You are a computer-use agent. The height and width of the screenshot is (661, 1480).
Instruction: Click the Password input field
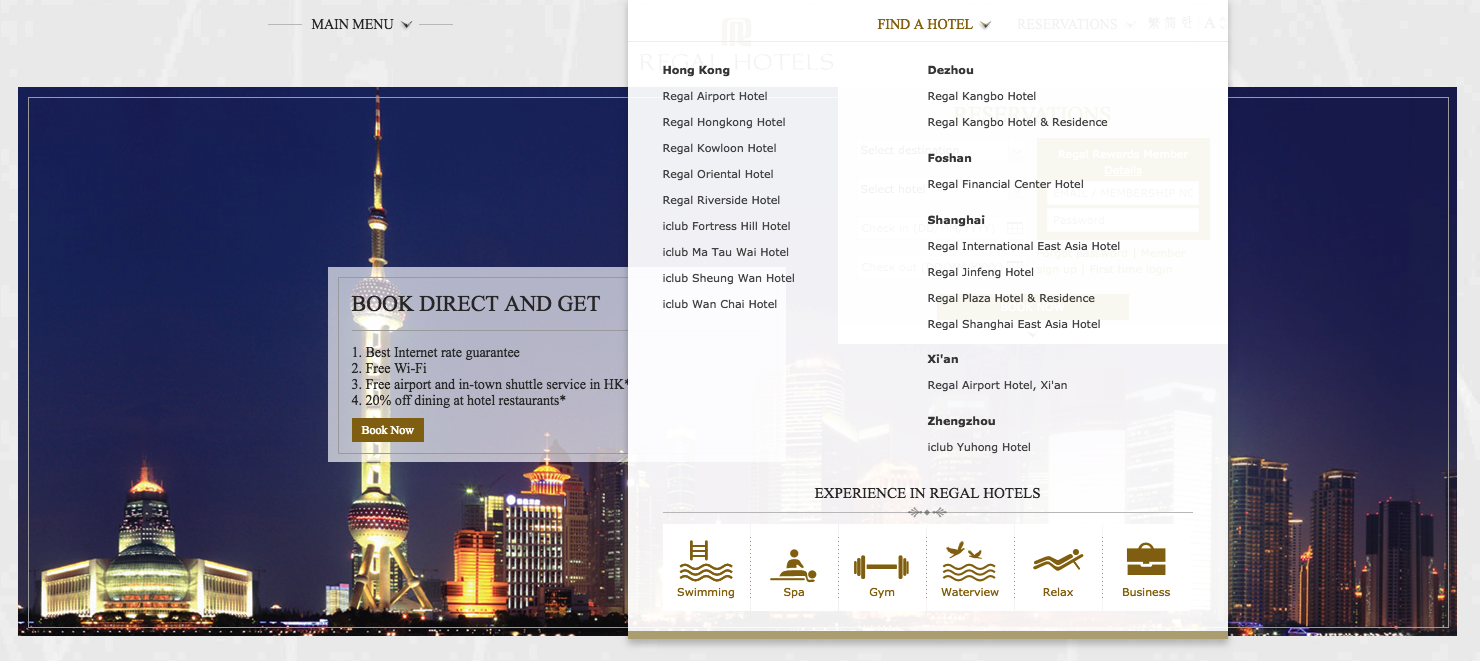1124,220
